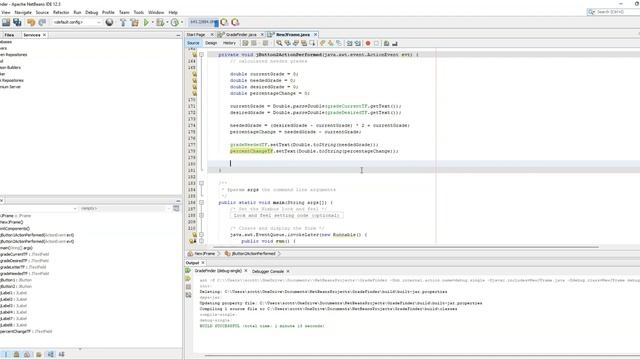Screen dimensions: 640x360
Task: Switch to the GradeFinder.java editor tab
Action: 241,35
